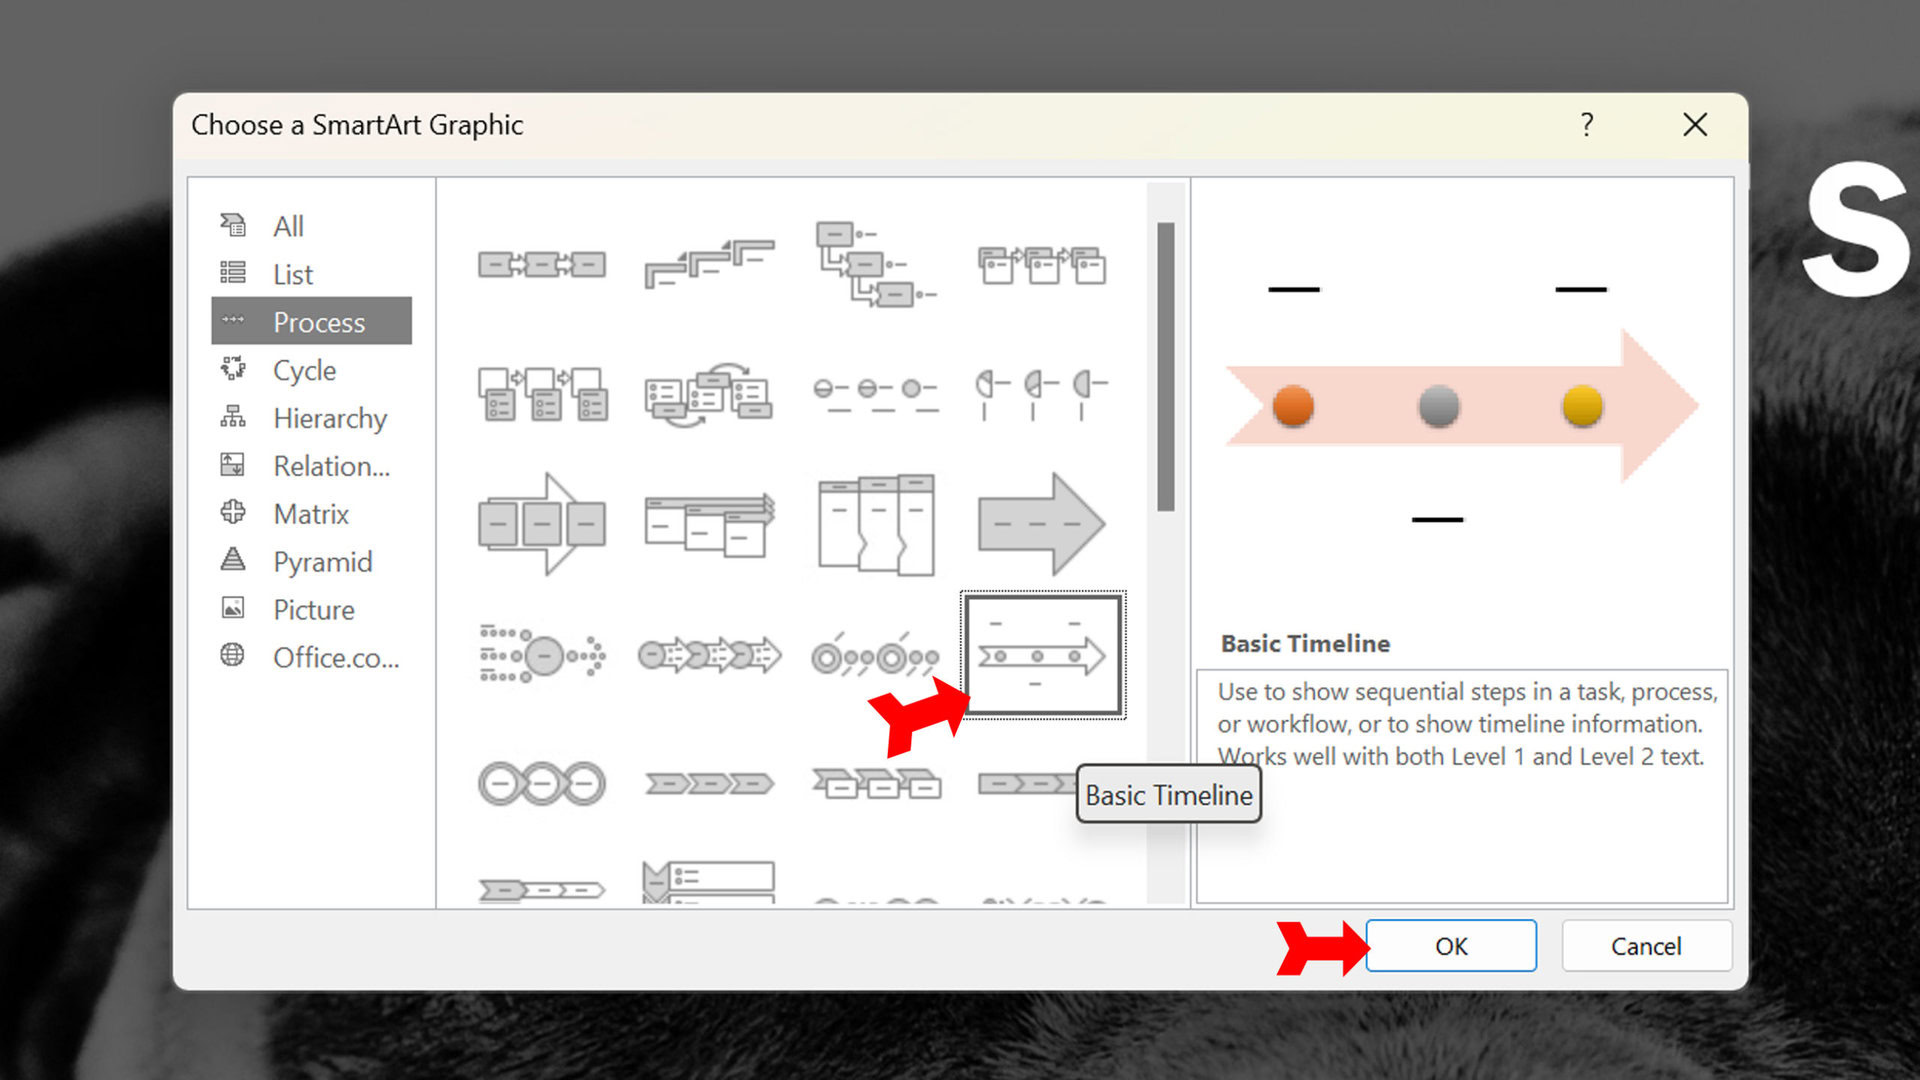Select the Circle Accent Timeline layout
Screen dimensions: 1920x1080
coord(875,657)
